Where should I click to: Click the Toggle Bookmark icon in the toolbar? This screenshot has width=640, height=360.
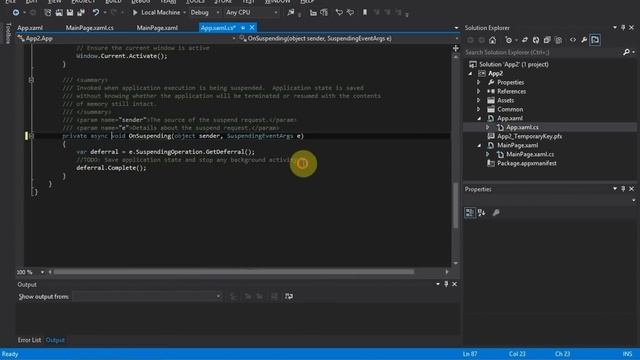365,13
